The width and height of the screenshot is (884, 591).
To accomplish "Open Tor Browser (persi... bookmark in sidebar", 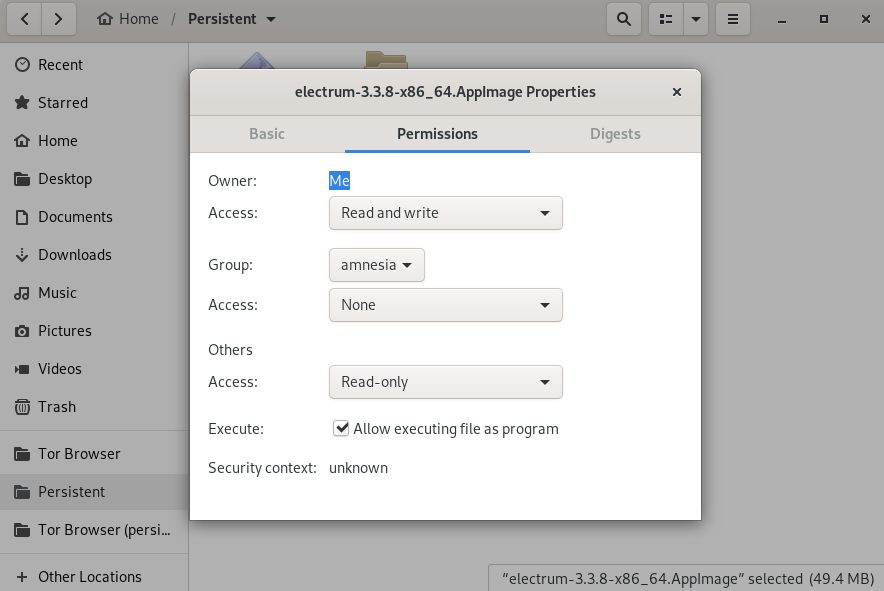I will (94, 530).
